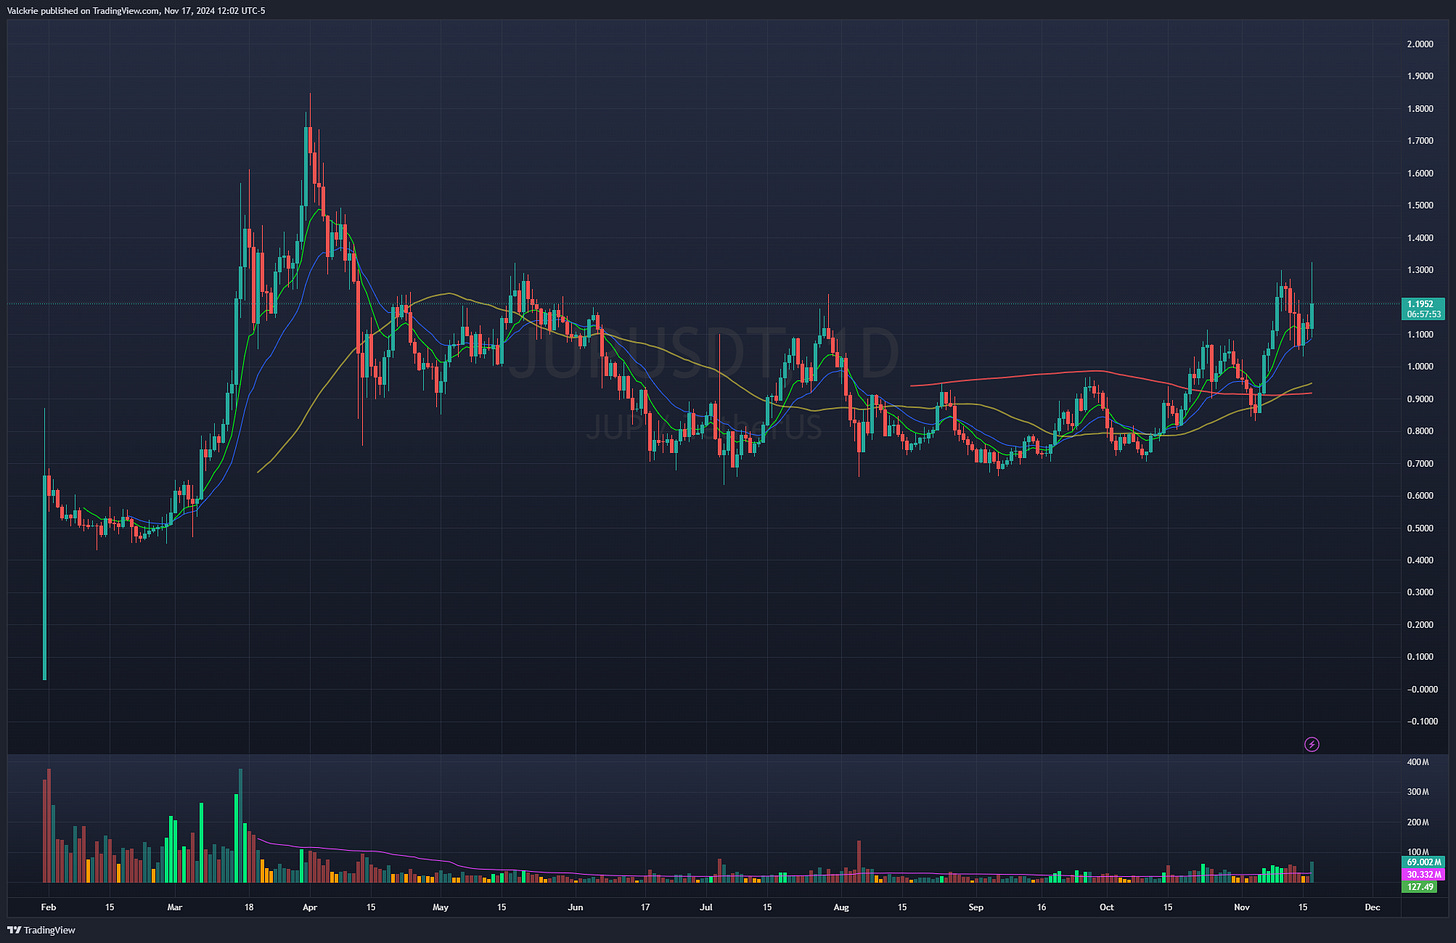1456x943 pixels.
Task: Click the Aug label on time axis
Action: point(841,908)
